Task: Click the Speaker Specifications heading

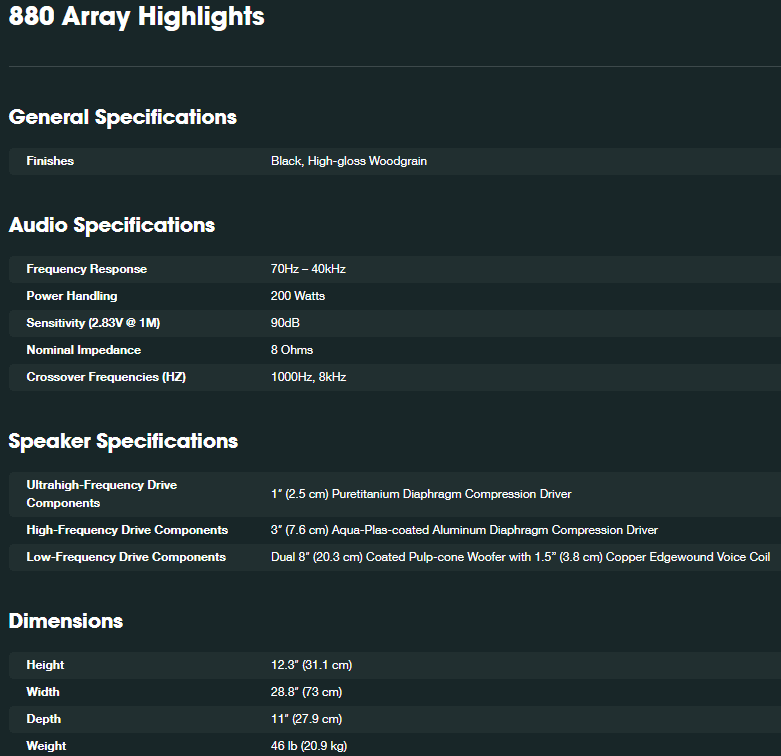Action: [123, 441]
